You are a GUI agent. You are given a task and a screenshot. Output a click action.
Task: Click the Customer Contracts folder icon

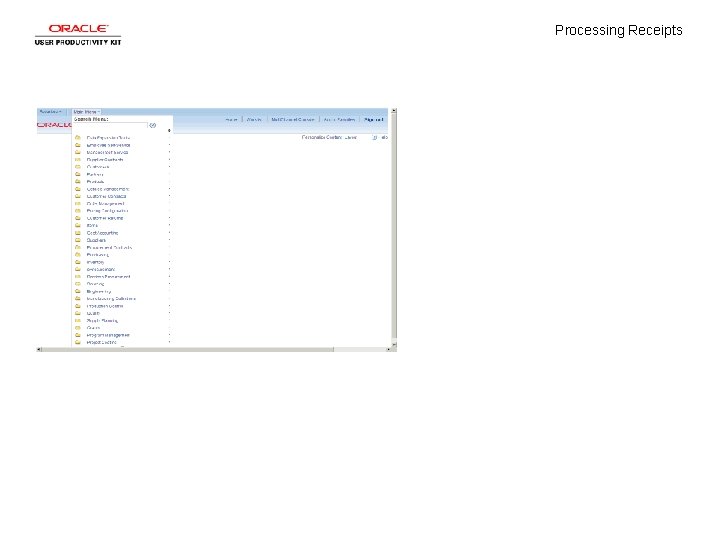[78, 196]
